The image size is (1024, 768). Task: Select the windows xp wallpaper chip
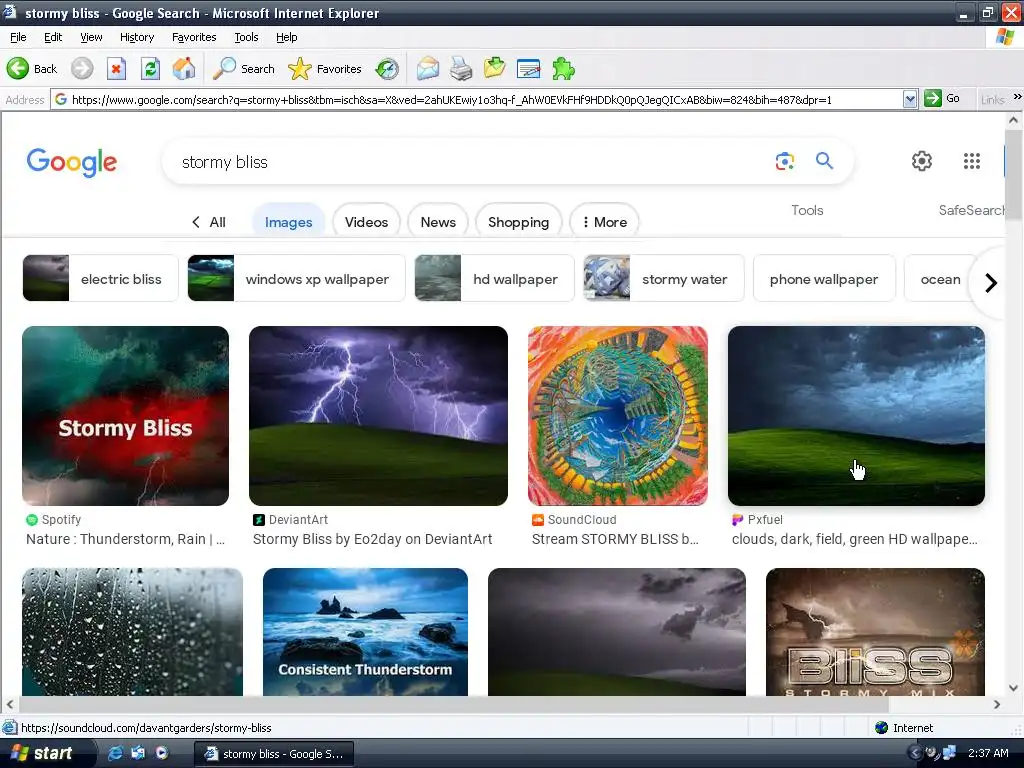(x=296, y=279)
